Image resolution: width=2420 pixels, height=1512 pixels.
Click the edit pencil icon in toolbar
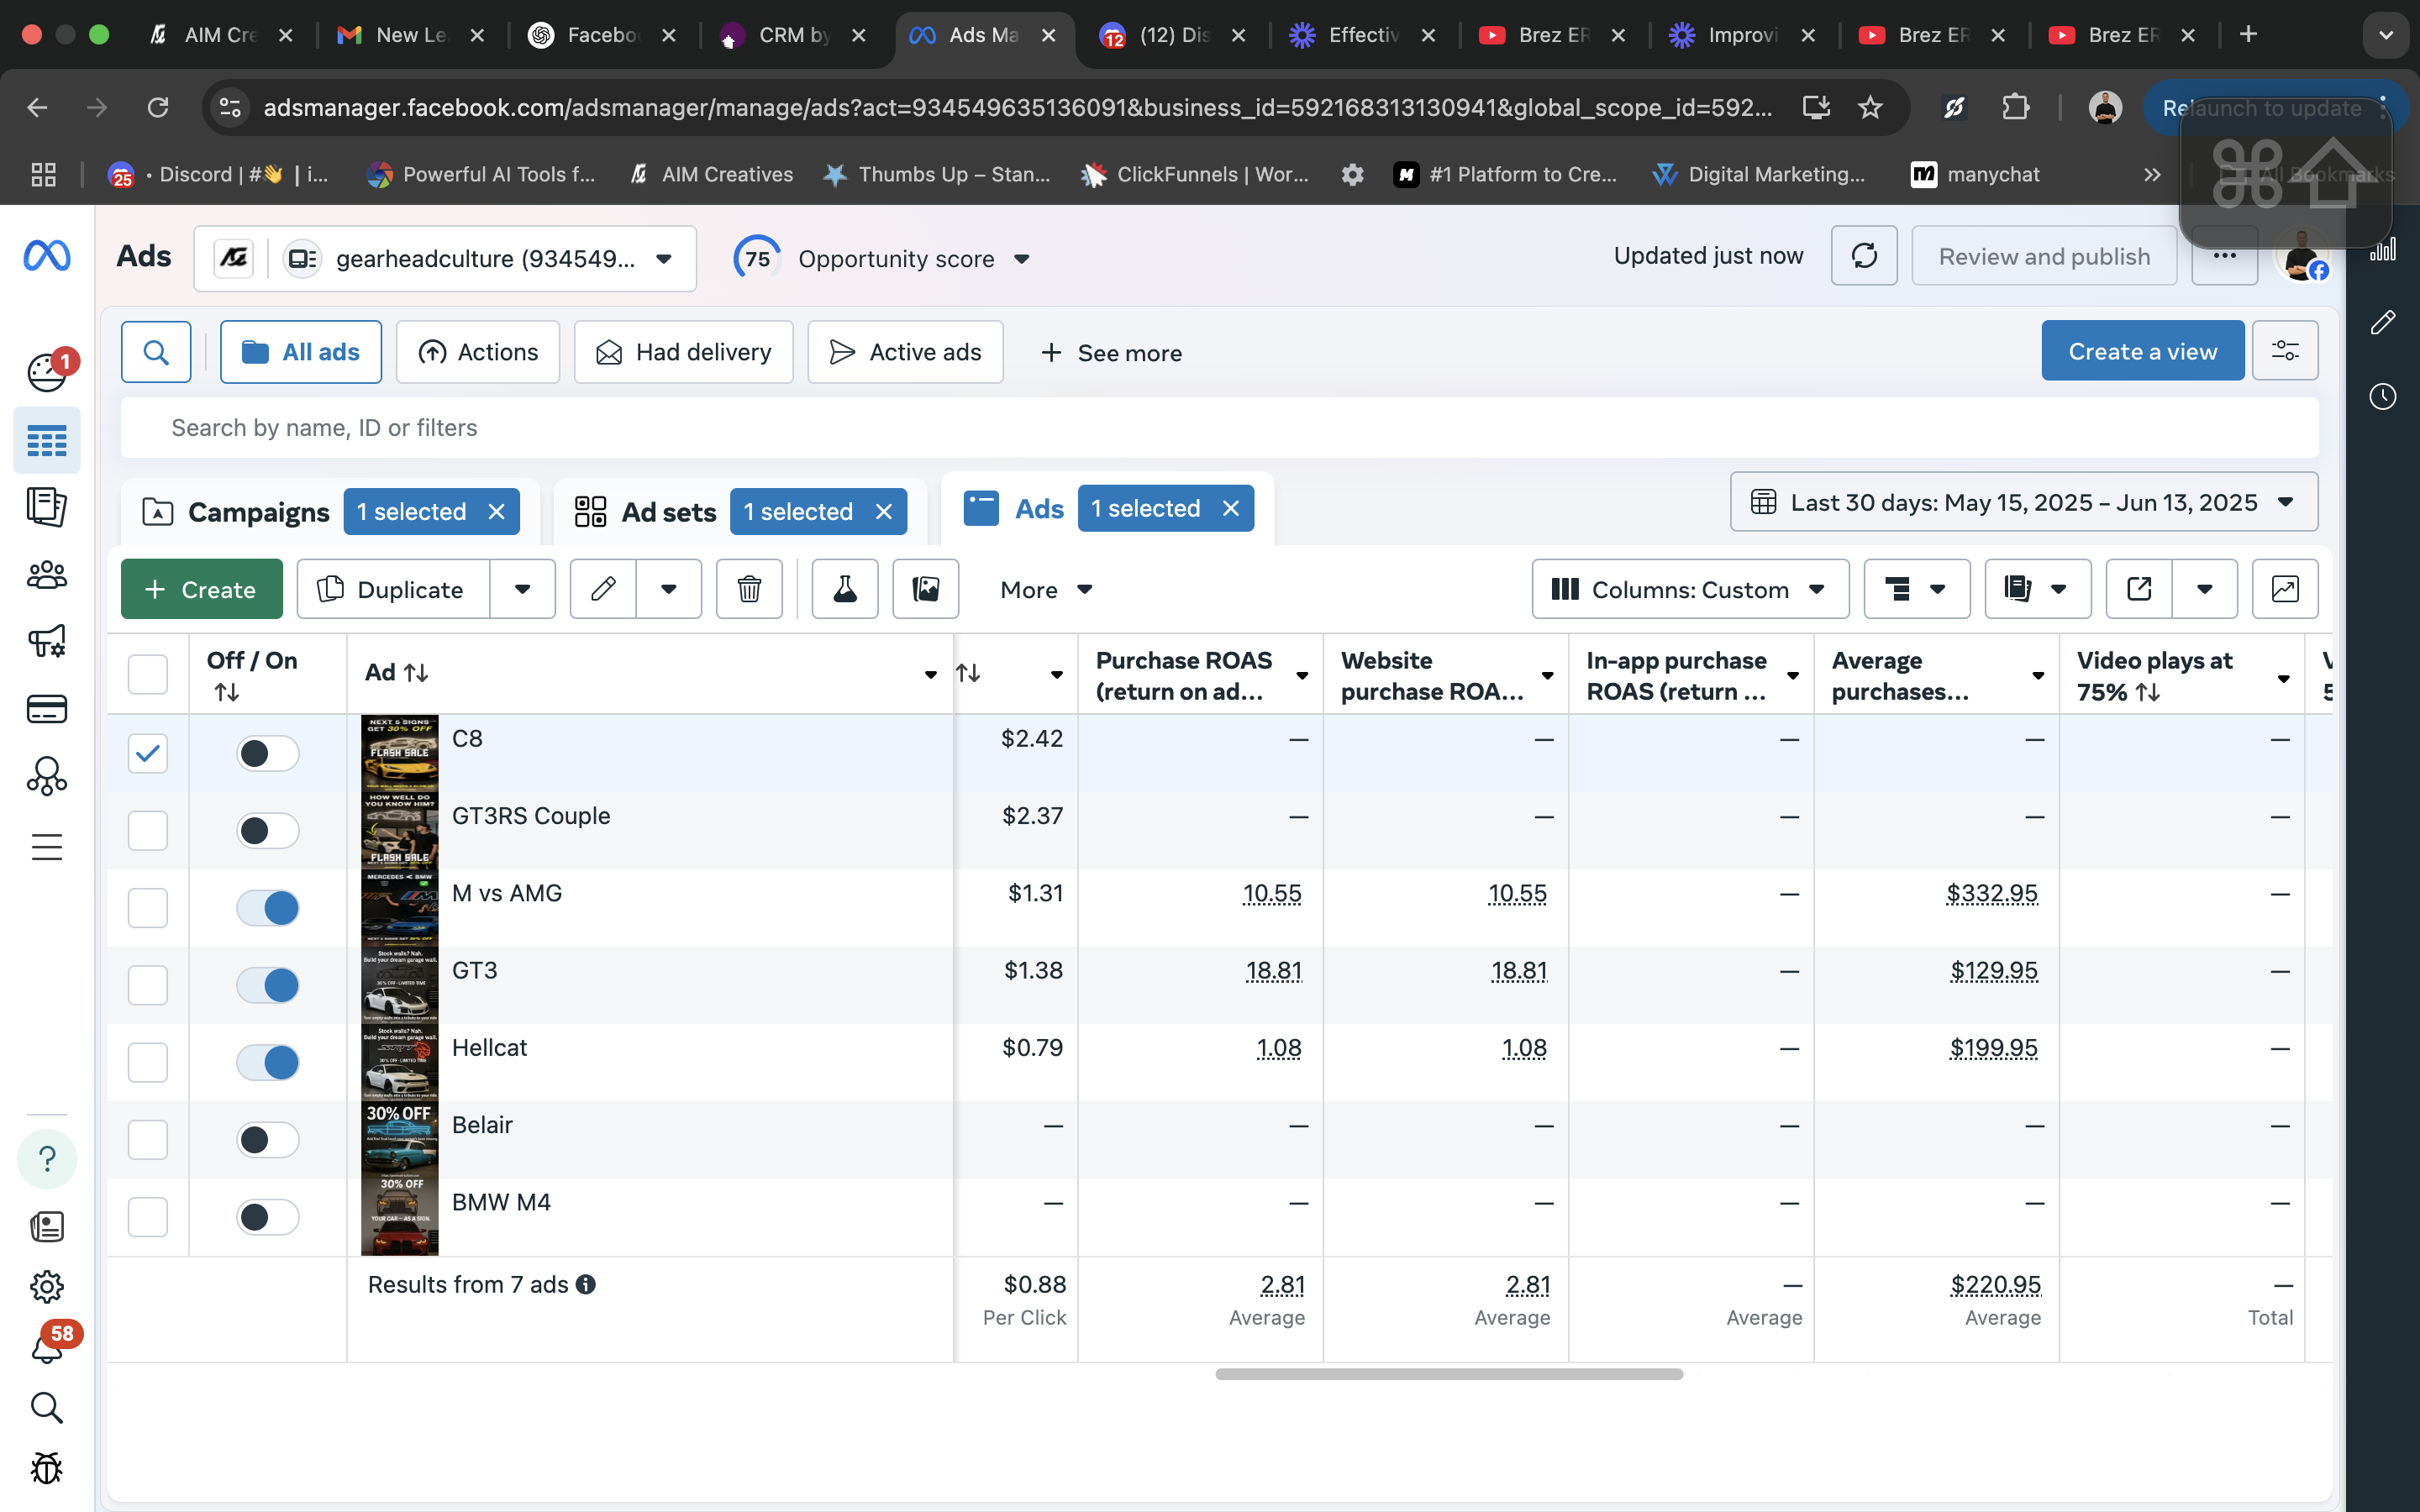coord(603,589)
